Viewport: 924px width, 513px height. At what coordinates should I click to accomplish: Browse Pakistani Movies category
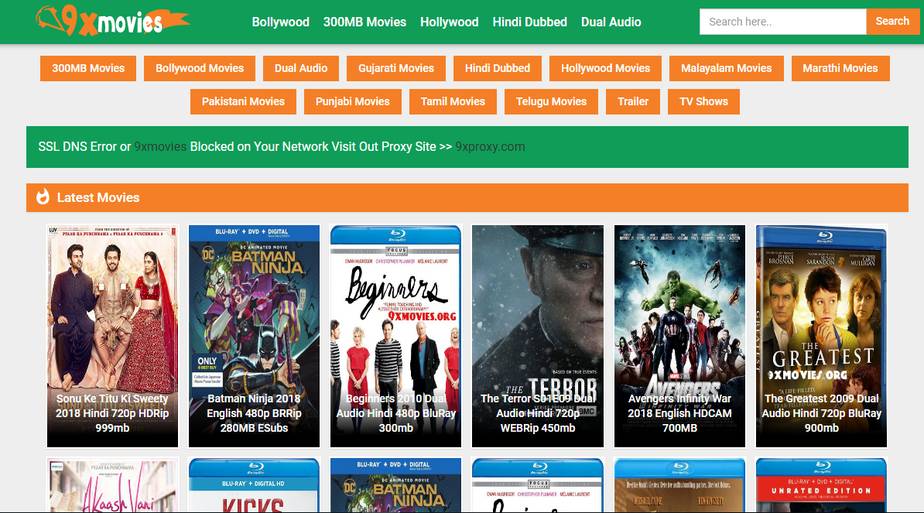point(243,101)
